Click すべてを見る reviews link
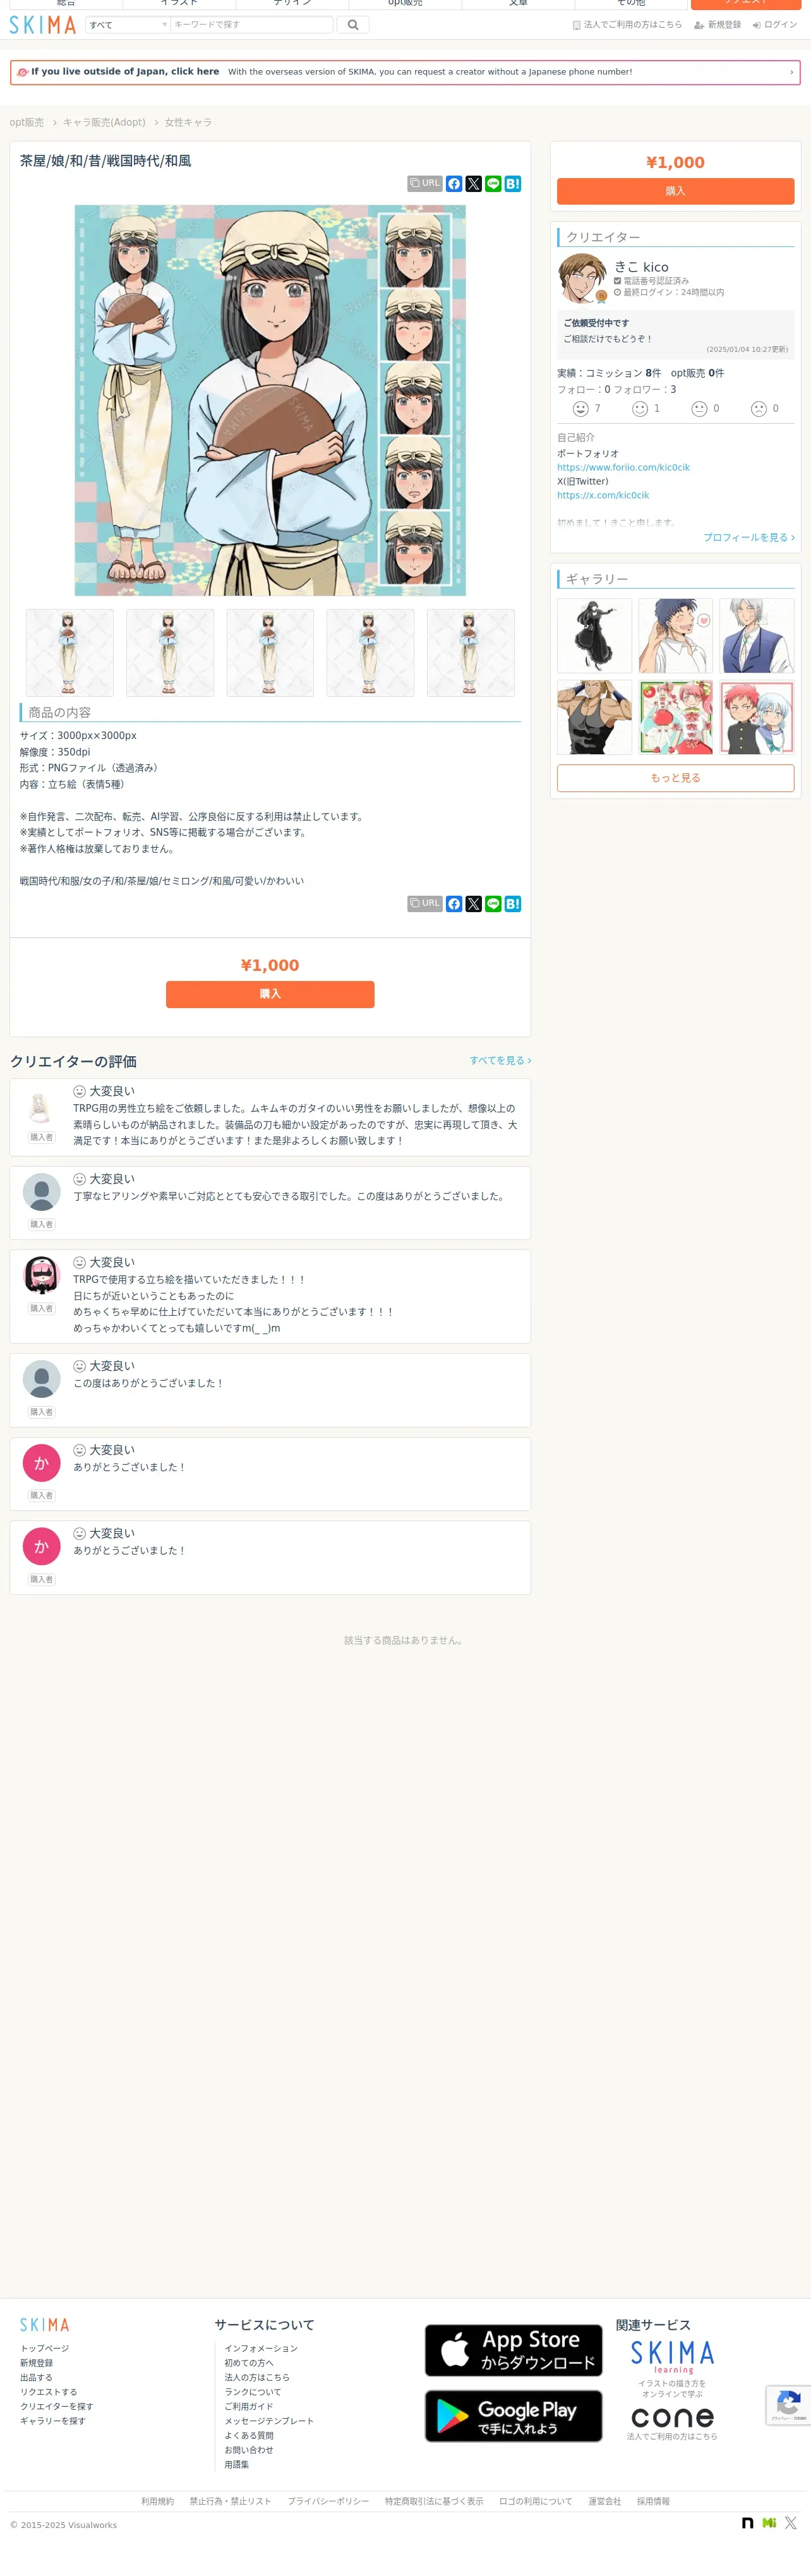This screenshot has width=811, height=2576. (x=500, y=1061)
